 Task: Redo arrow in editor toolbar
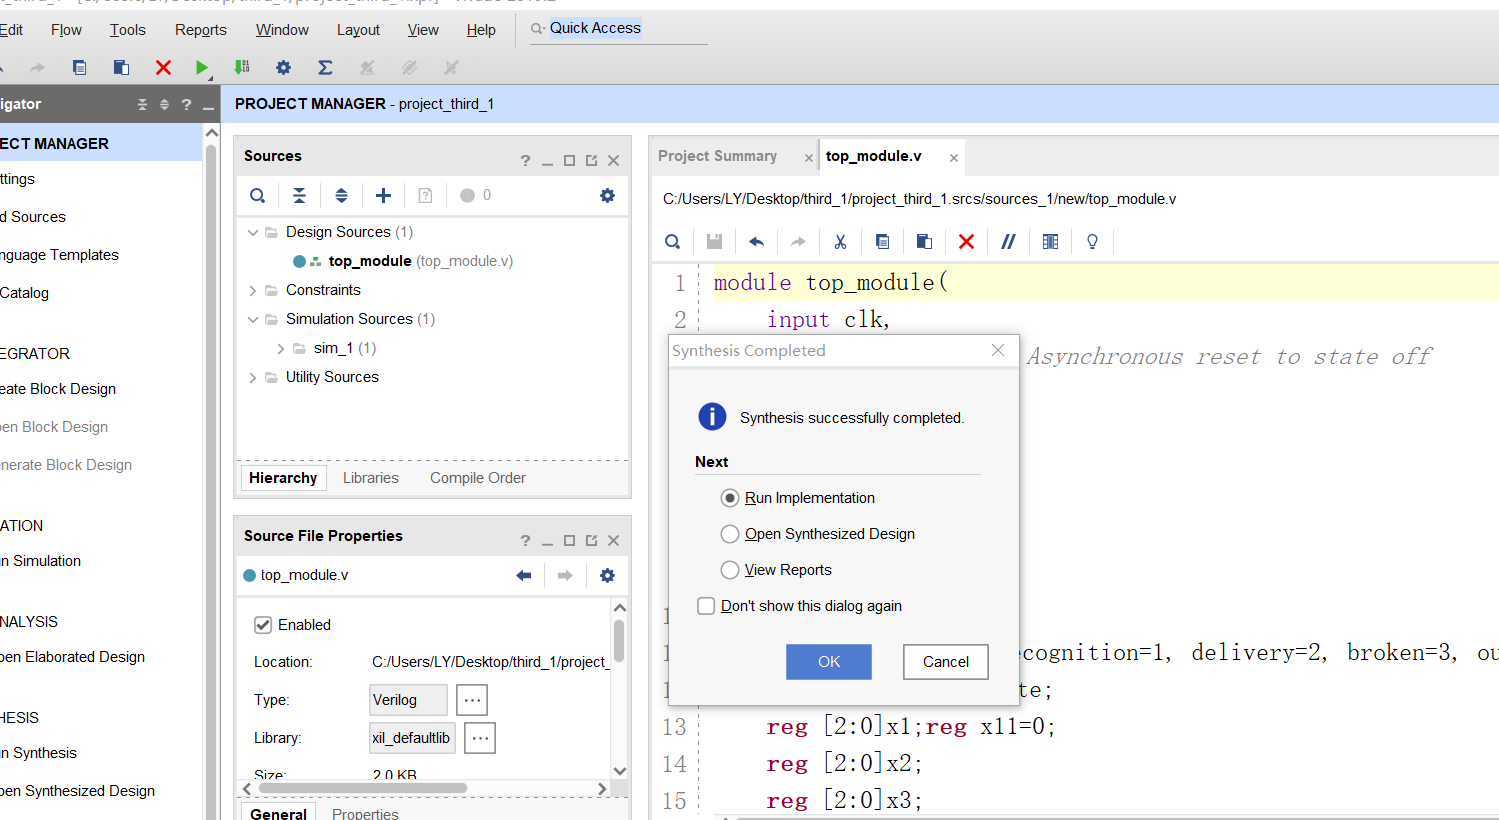tap(798, 241)
